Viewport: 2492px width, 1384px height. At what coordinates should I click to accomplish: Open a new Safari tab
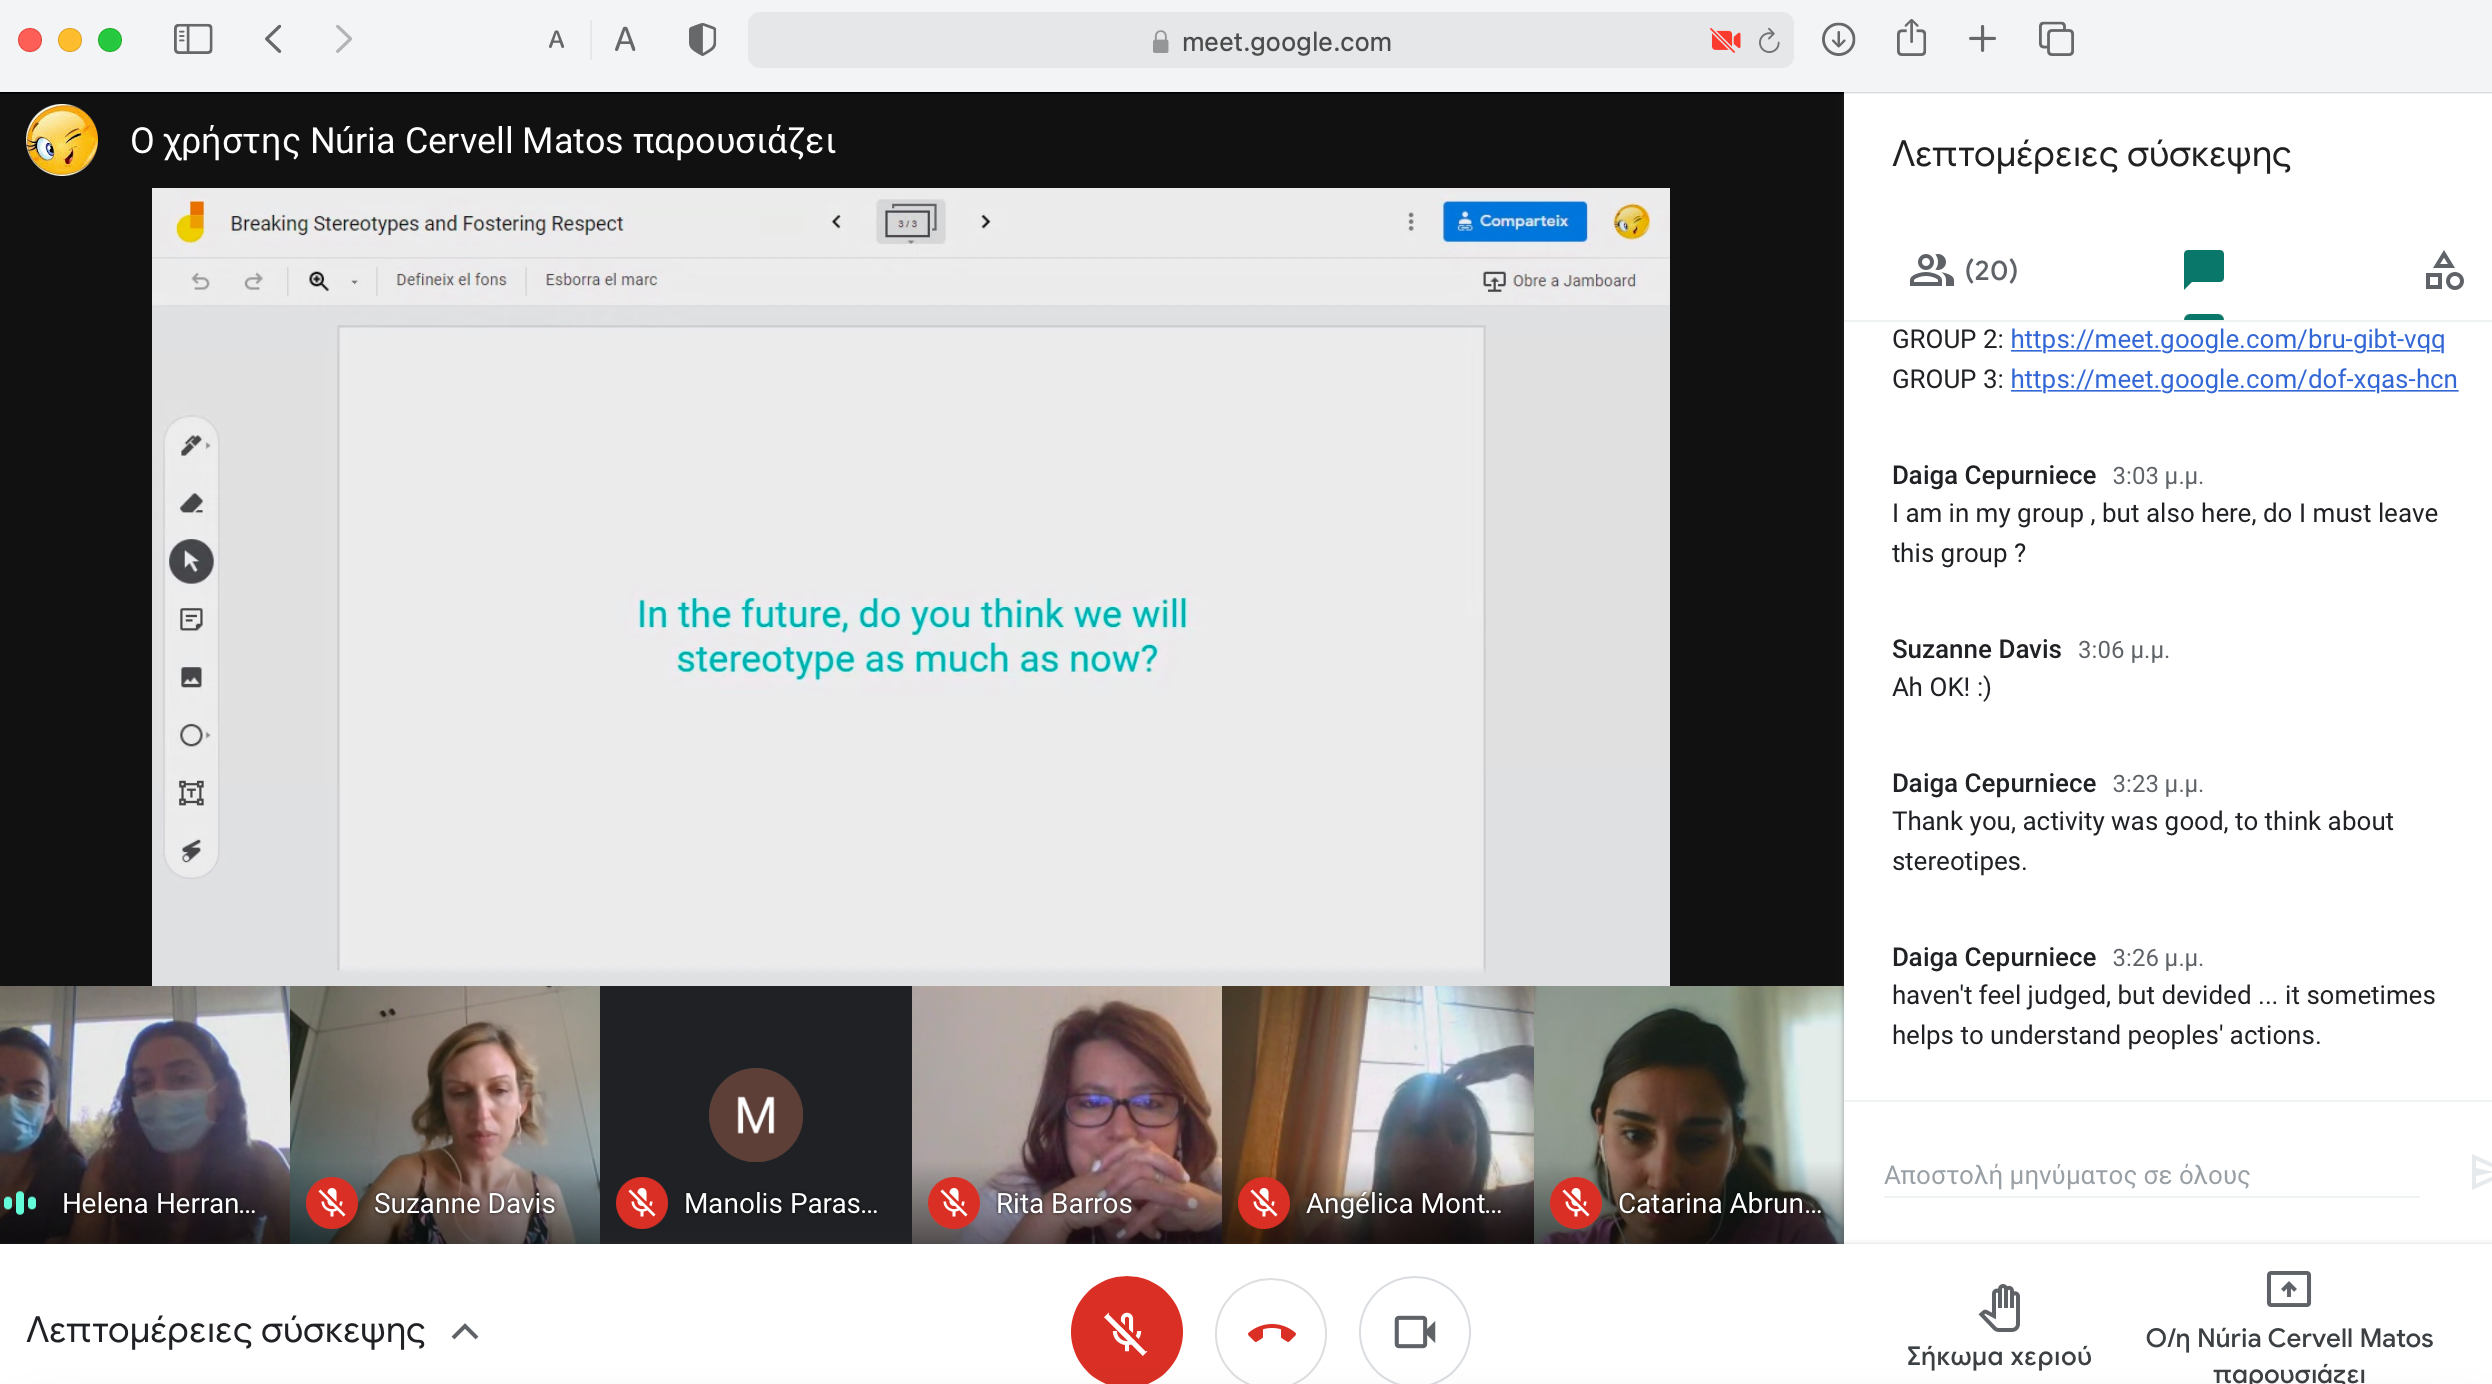point(1982,40)
